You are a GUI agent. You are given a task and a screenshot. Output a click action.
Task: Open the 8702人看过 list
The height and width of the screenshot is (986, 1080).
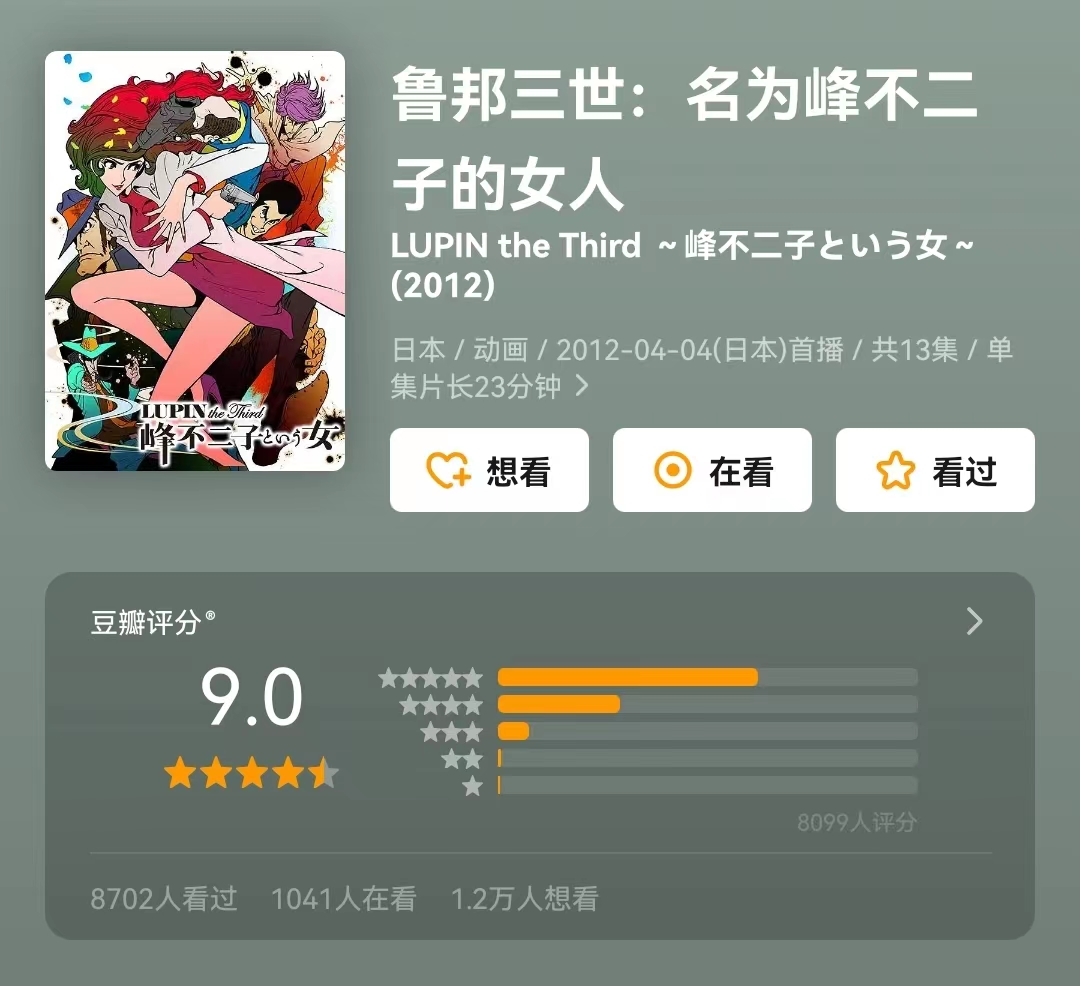pyautogui.click(x=164, y=899)
